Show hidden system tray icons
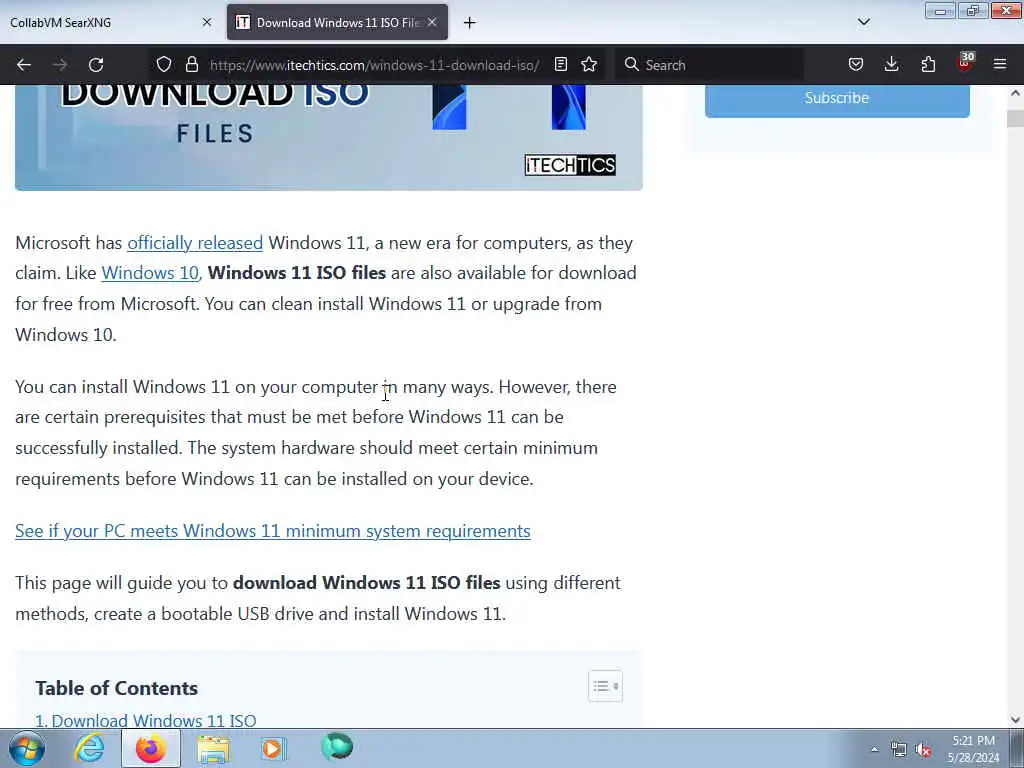This screenshot has width=1024, height=768. [874, 749]
